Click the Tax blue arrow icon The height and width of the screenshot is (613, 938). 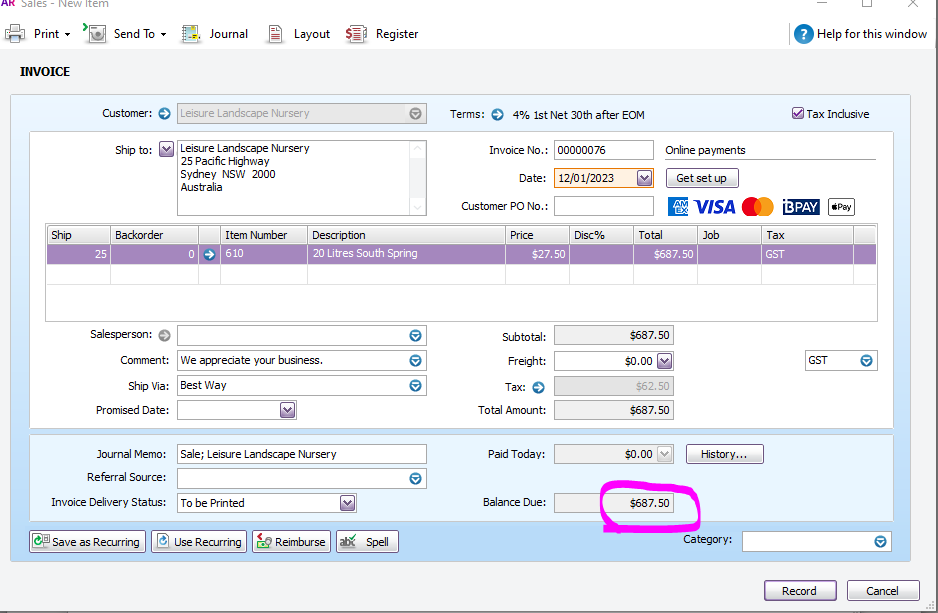point(538,387)
